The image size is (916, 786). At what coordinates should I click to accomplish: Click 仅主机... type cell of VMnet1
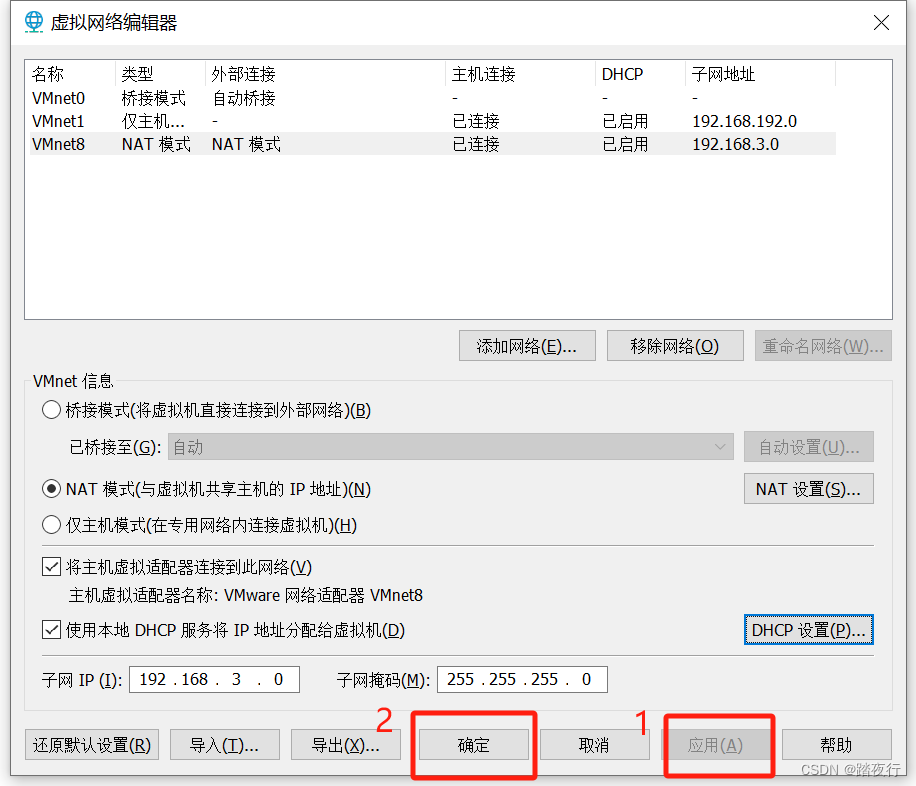153,121
